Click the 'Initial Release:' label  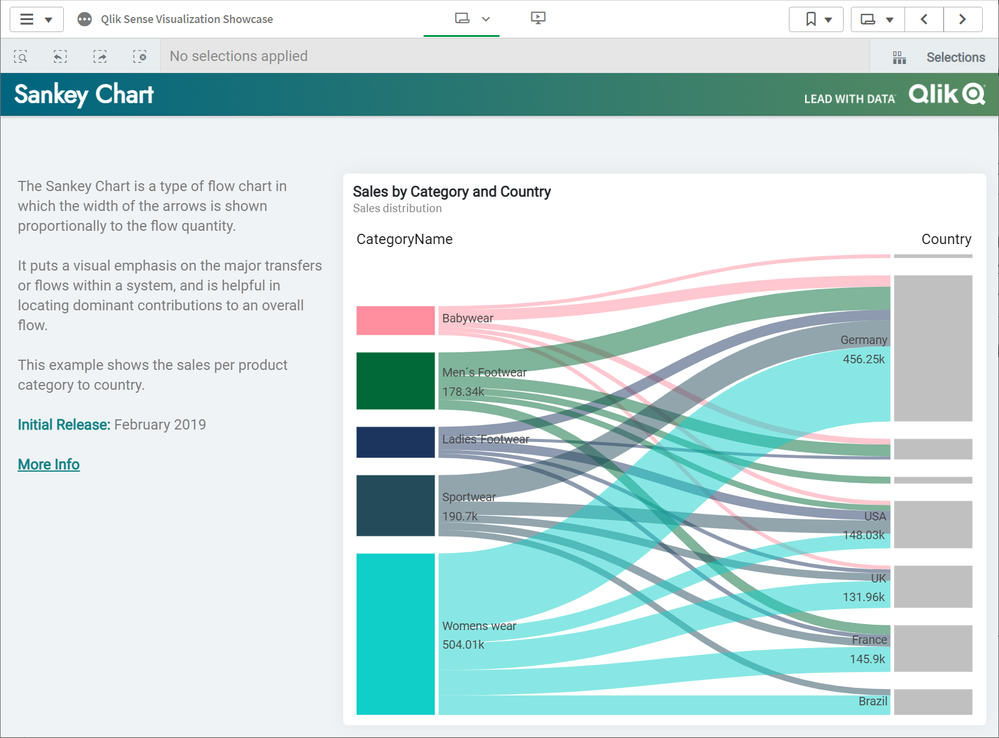[x=64, y=424]
